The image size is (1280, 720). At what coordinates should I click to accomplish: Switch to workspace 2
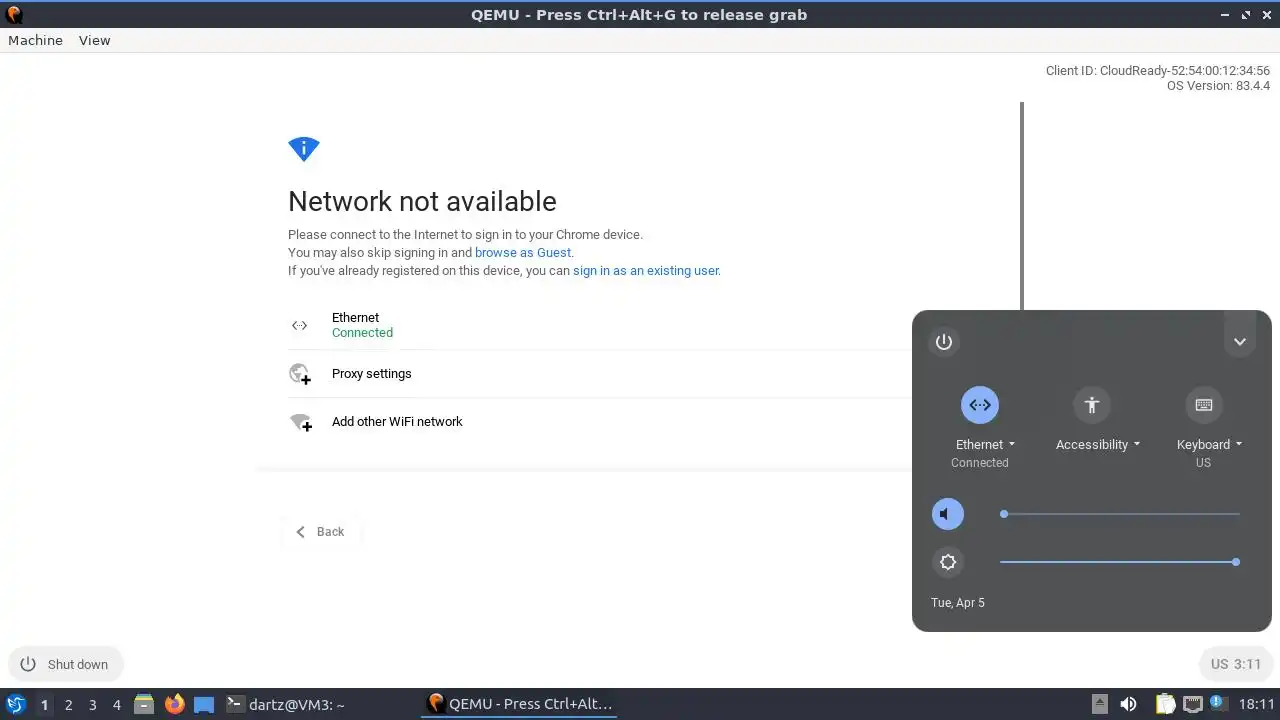(x=68, y=704)
